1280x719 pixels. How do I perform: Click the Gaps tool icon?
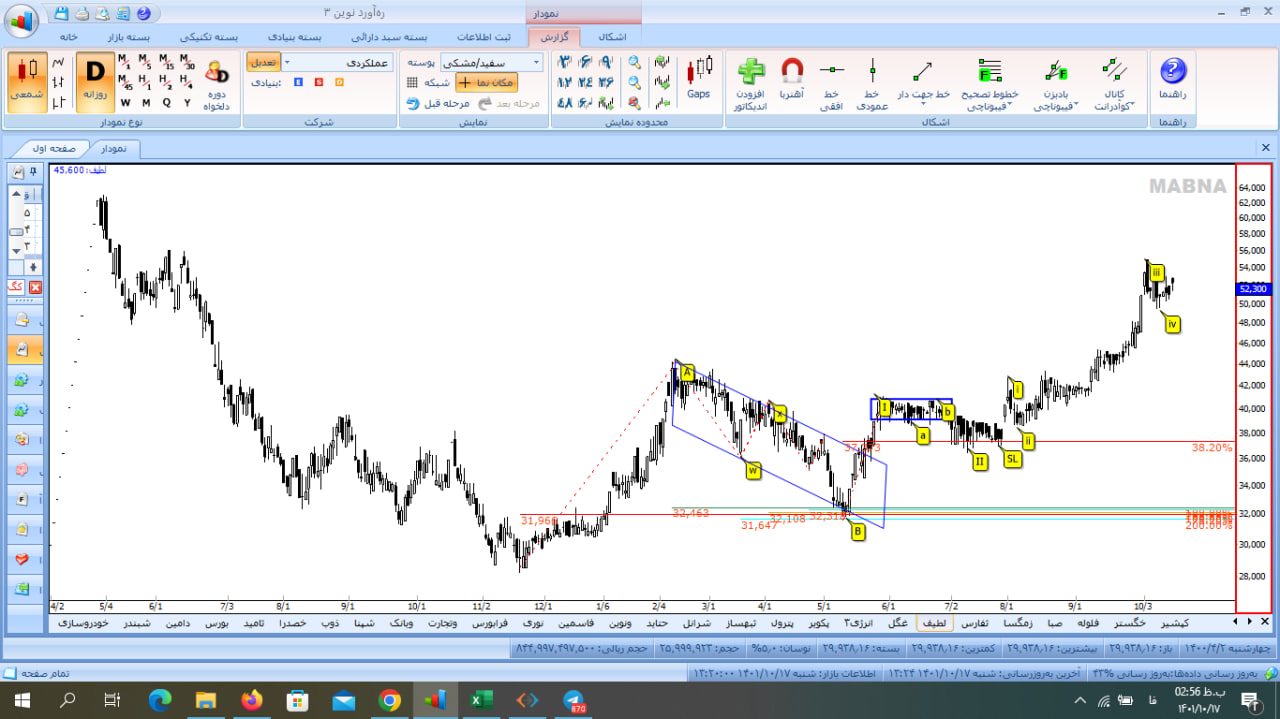pyautogui.click(x=698, y=77)
